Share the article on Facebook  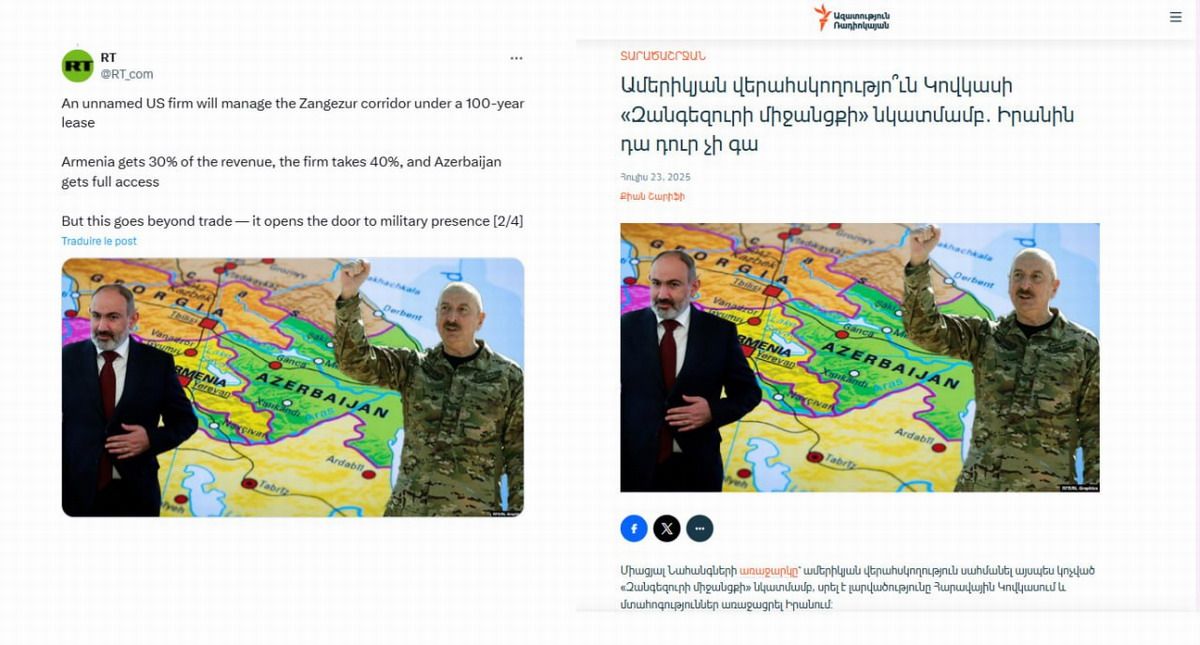(x=634, y=528)
